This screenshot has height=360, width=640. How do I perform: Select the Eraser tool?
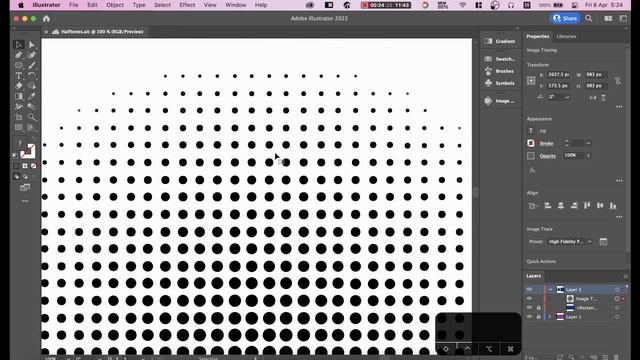tap(19, 86)
